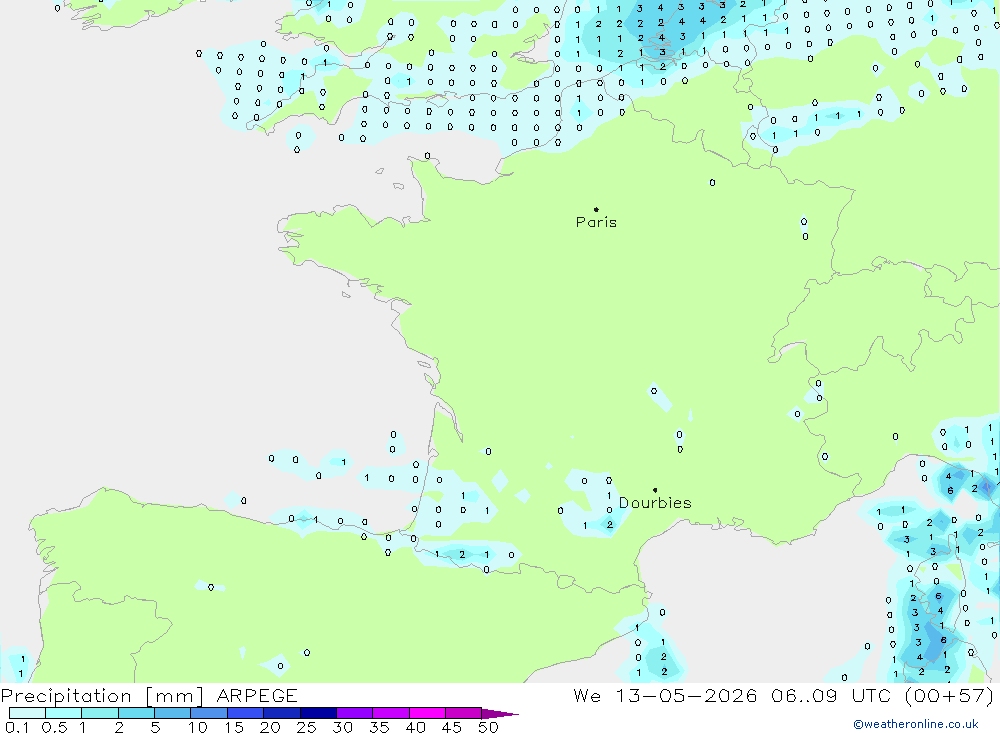This screenshot has width=1000, height=733.
Task: Pick the 35–40 mm legend swatch
Action: (391, 713)
